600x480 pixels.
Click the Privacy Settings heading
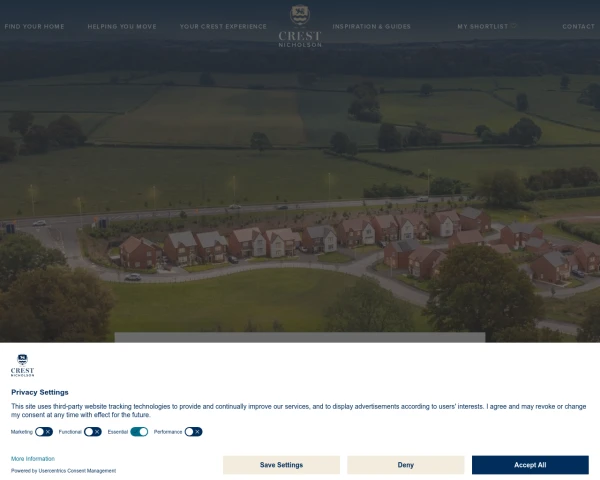point(40,392)
